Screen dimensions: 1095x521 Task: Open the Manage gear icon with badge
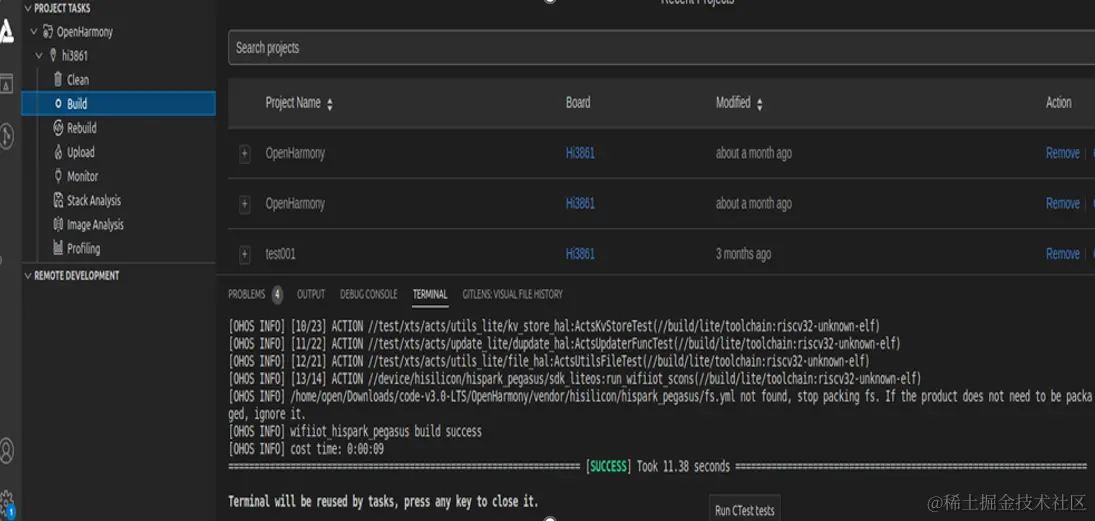coord(7,503)
